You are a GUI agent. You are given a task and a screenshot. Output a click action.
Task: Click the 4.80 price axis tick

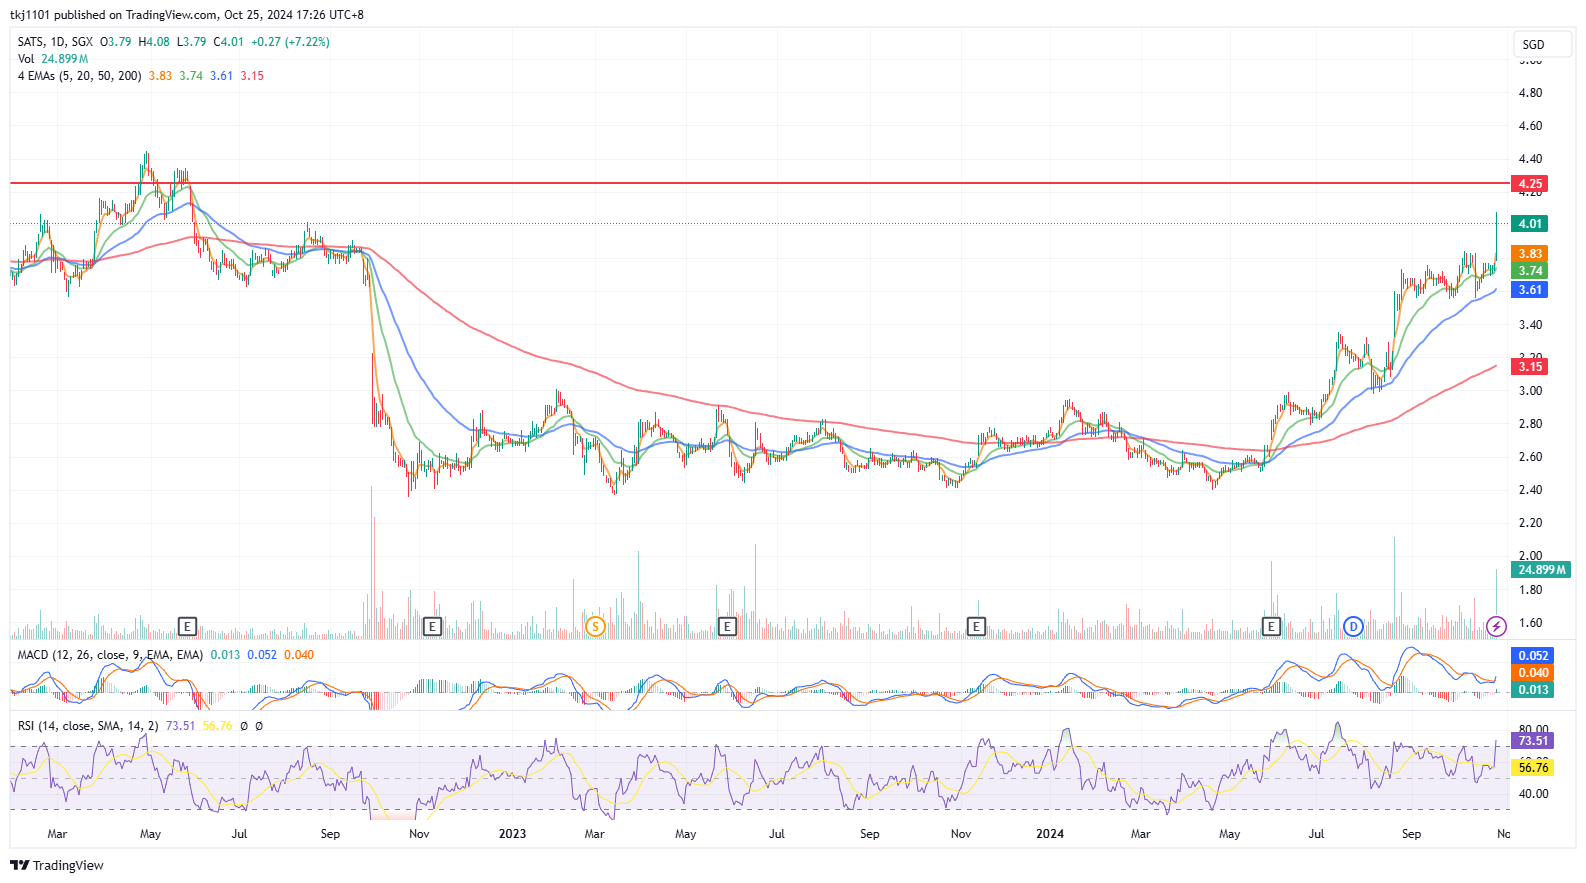1530,93
